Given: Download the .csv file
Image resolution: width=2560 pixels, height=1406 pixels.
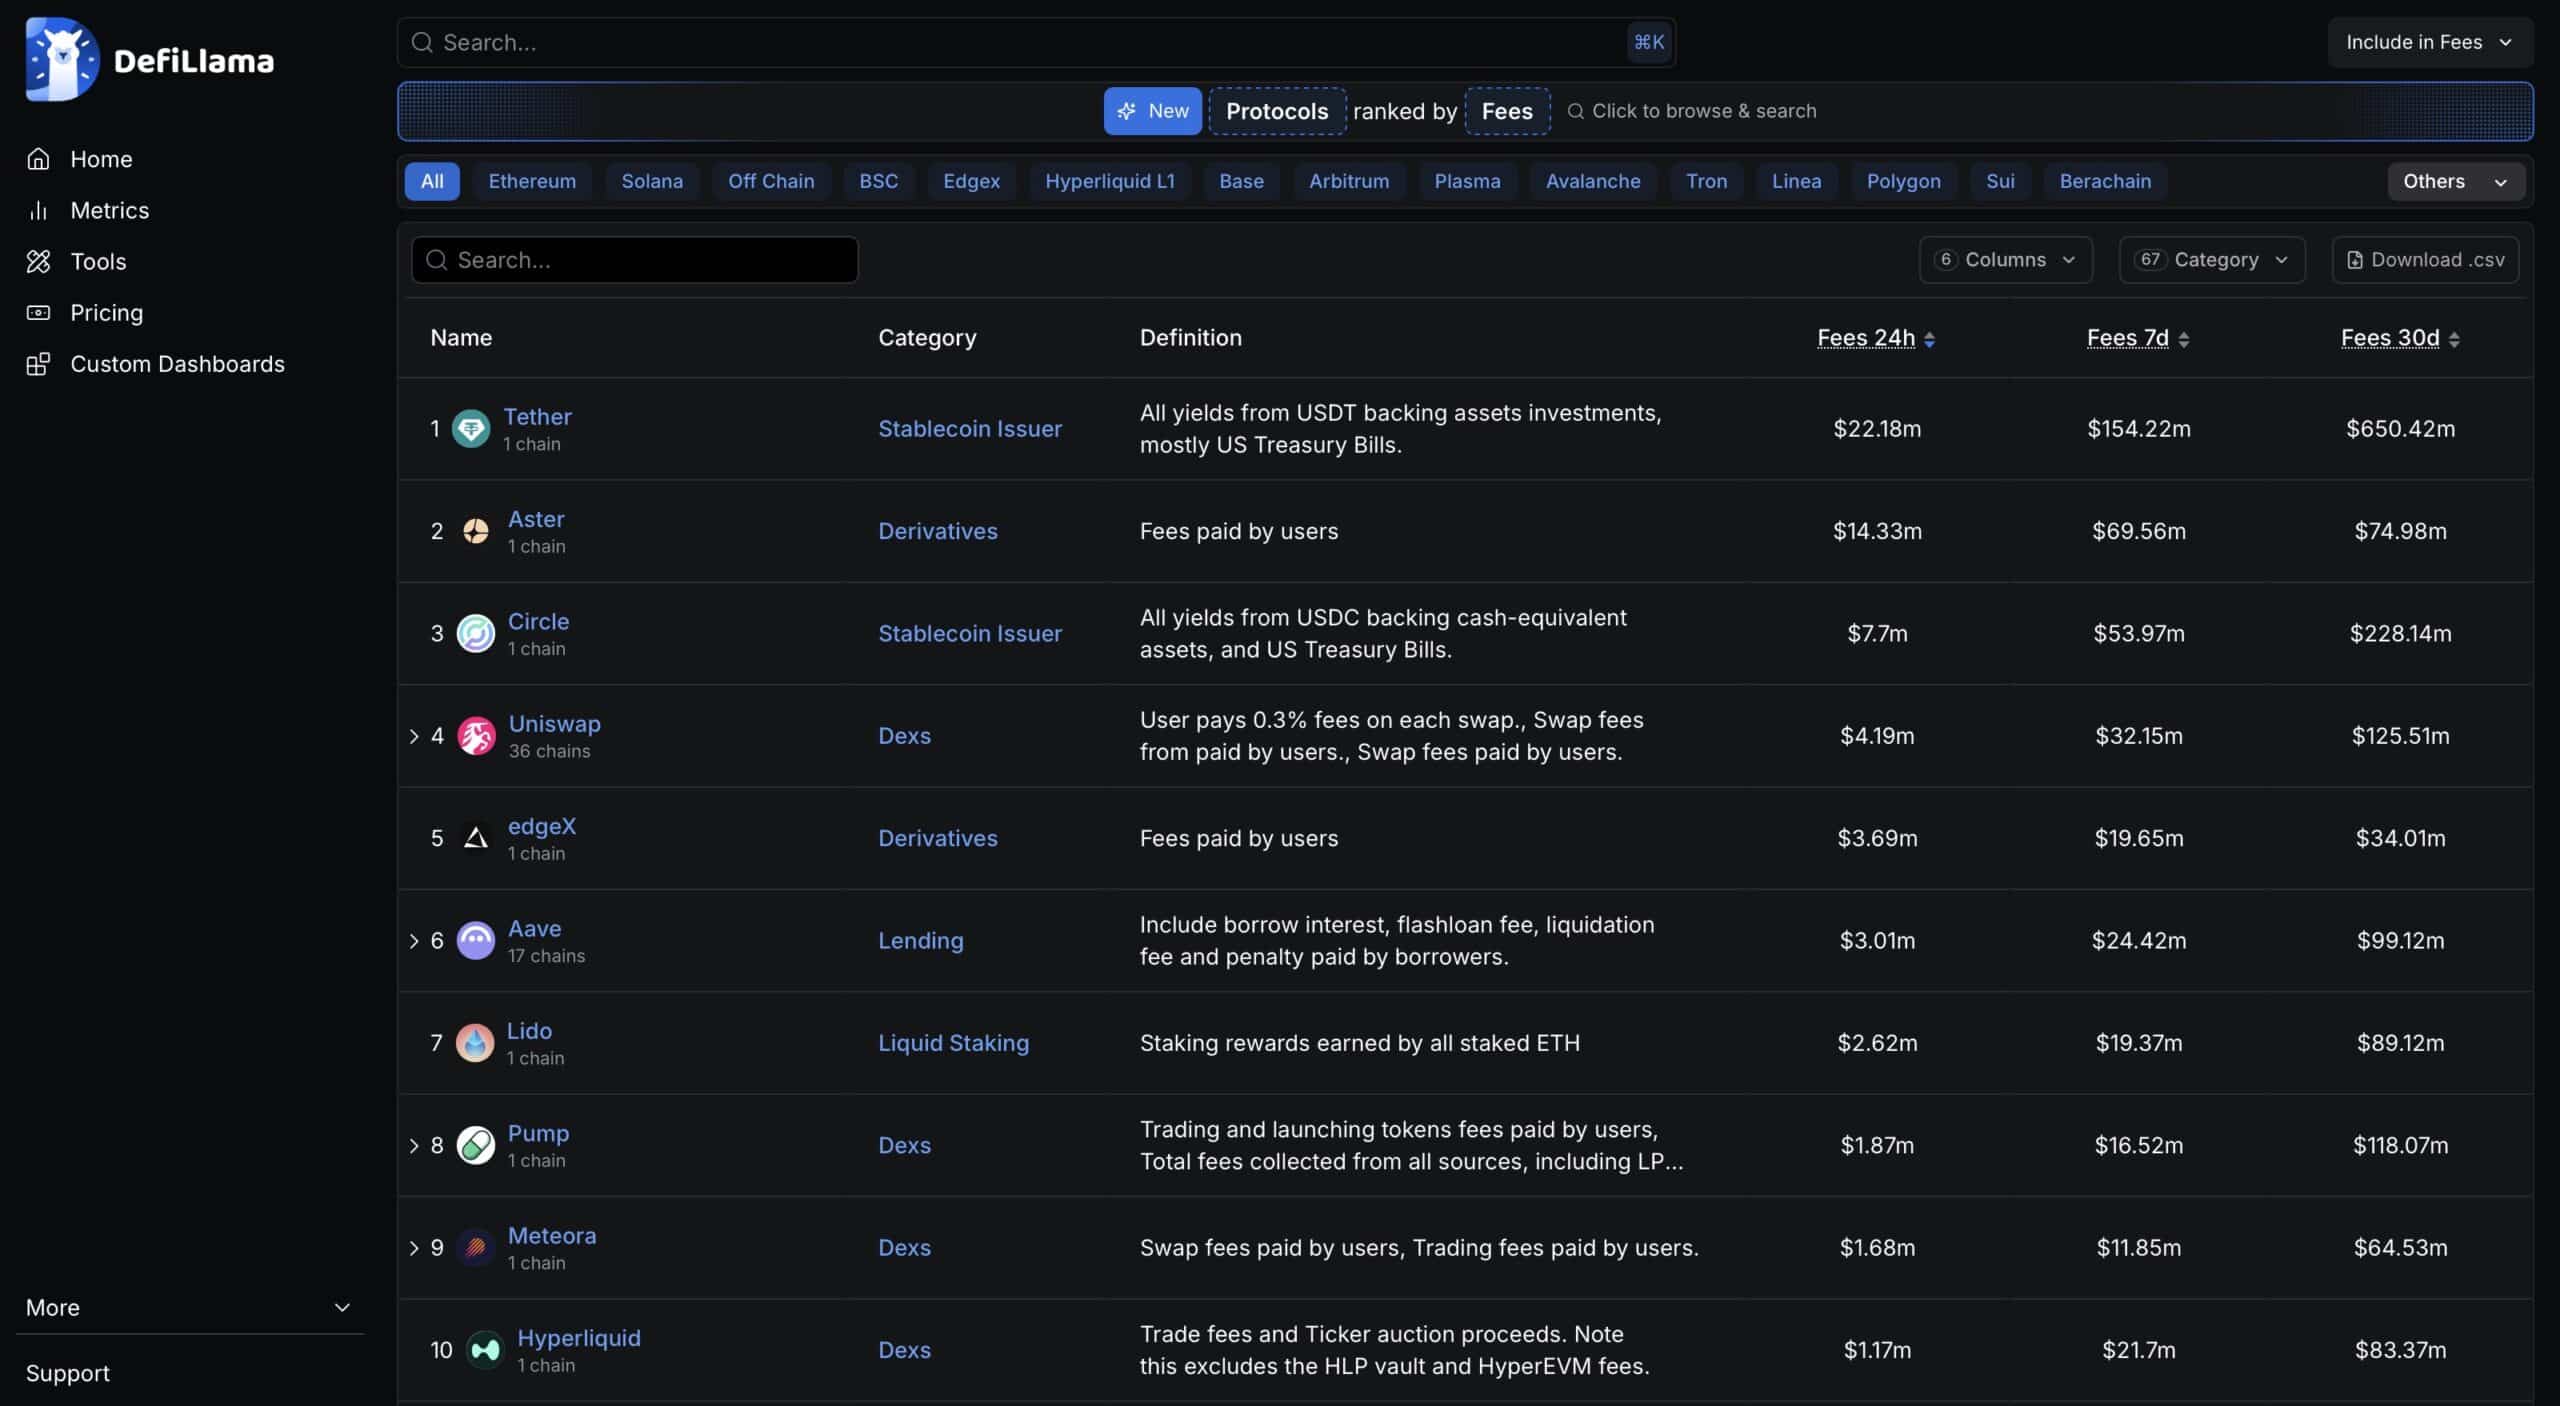Looking at the screenshot, I should click(x=2425, y=260).
